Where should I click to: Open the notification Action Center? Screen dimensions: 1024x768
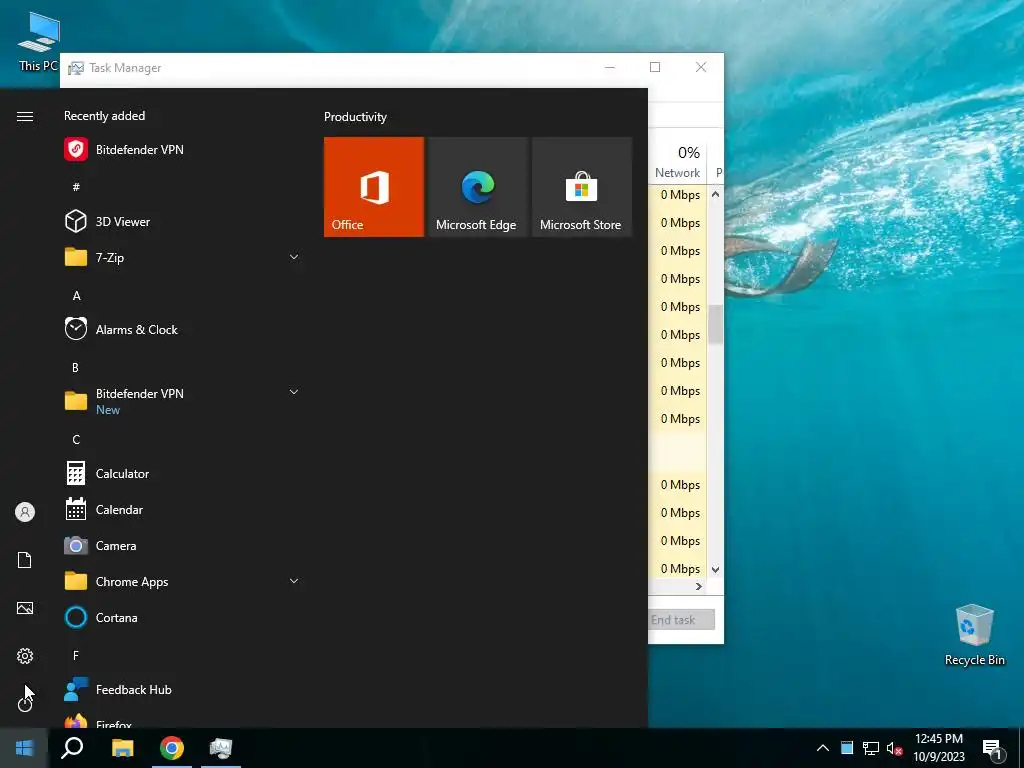tap(992, 749)
